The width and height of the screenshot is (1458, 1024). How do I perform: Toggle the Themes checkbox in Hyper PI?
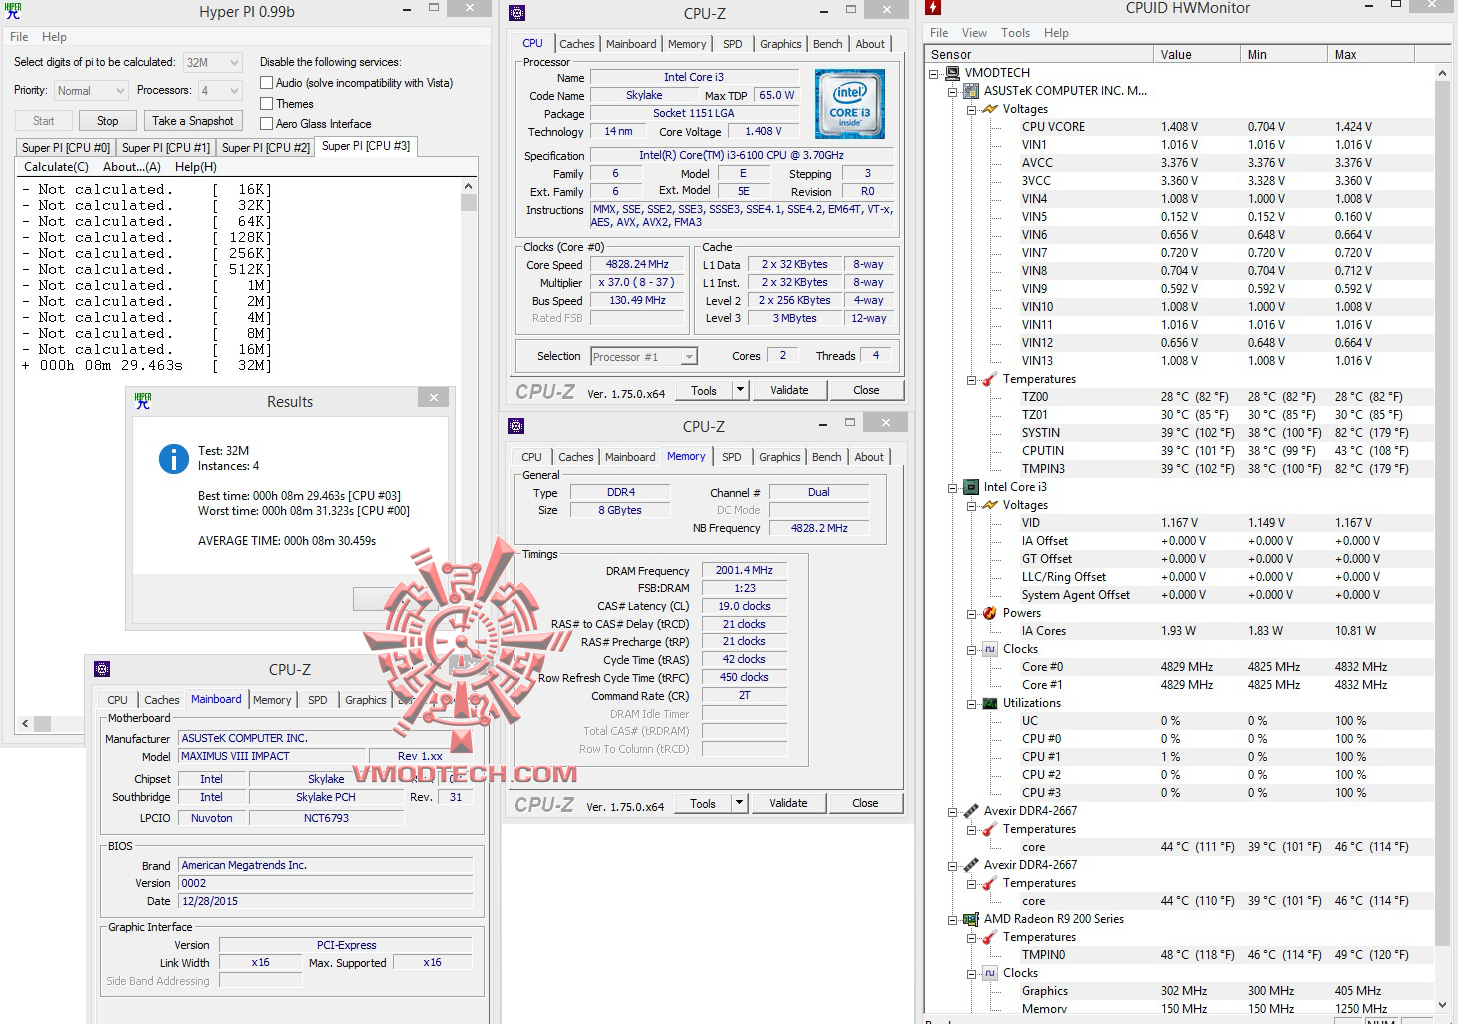267,103
